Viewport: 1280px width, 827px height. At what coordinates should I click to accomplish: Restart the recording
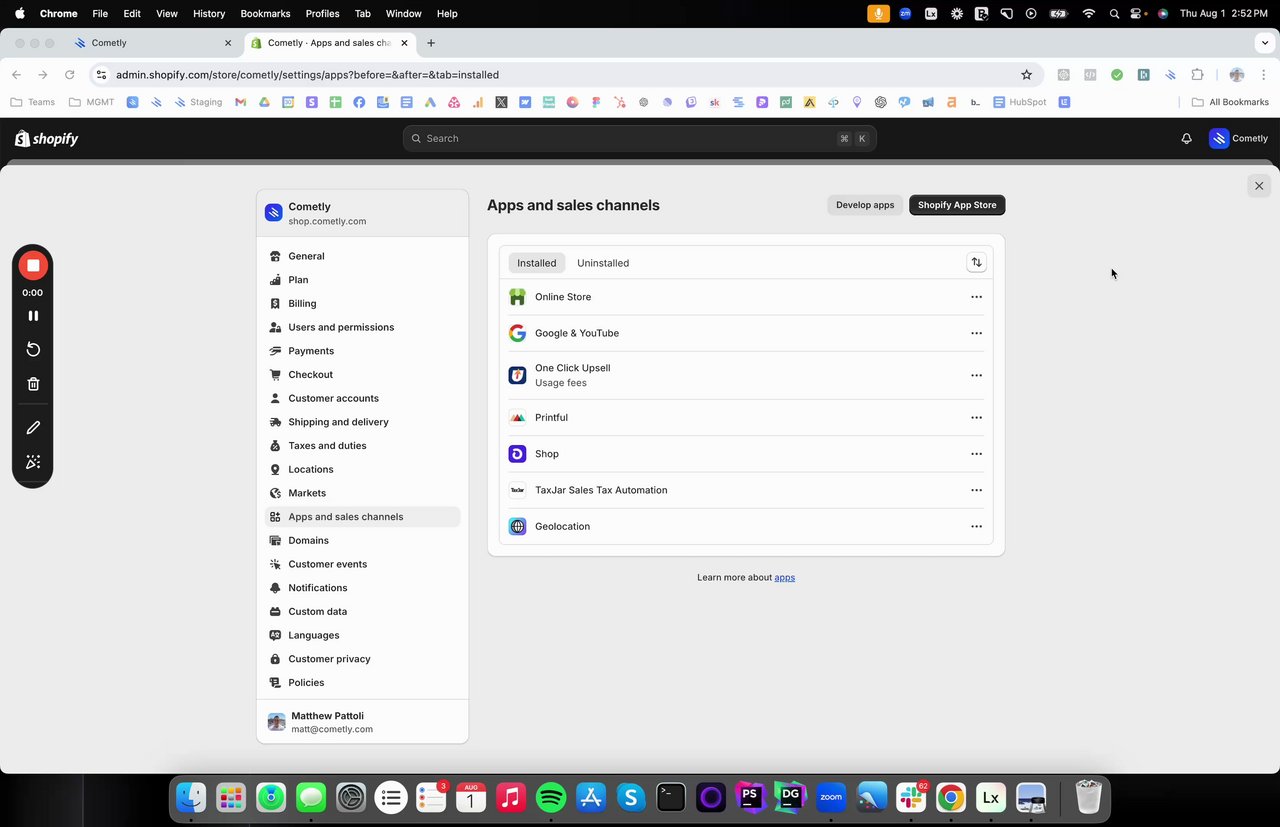[x=33, y=349]
